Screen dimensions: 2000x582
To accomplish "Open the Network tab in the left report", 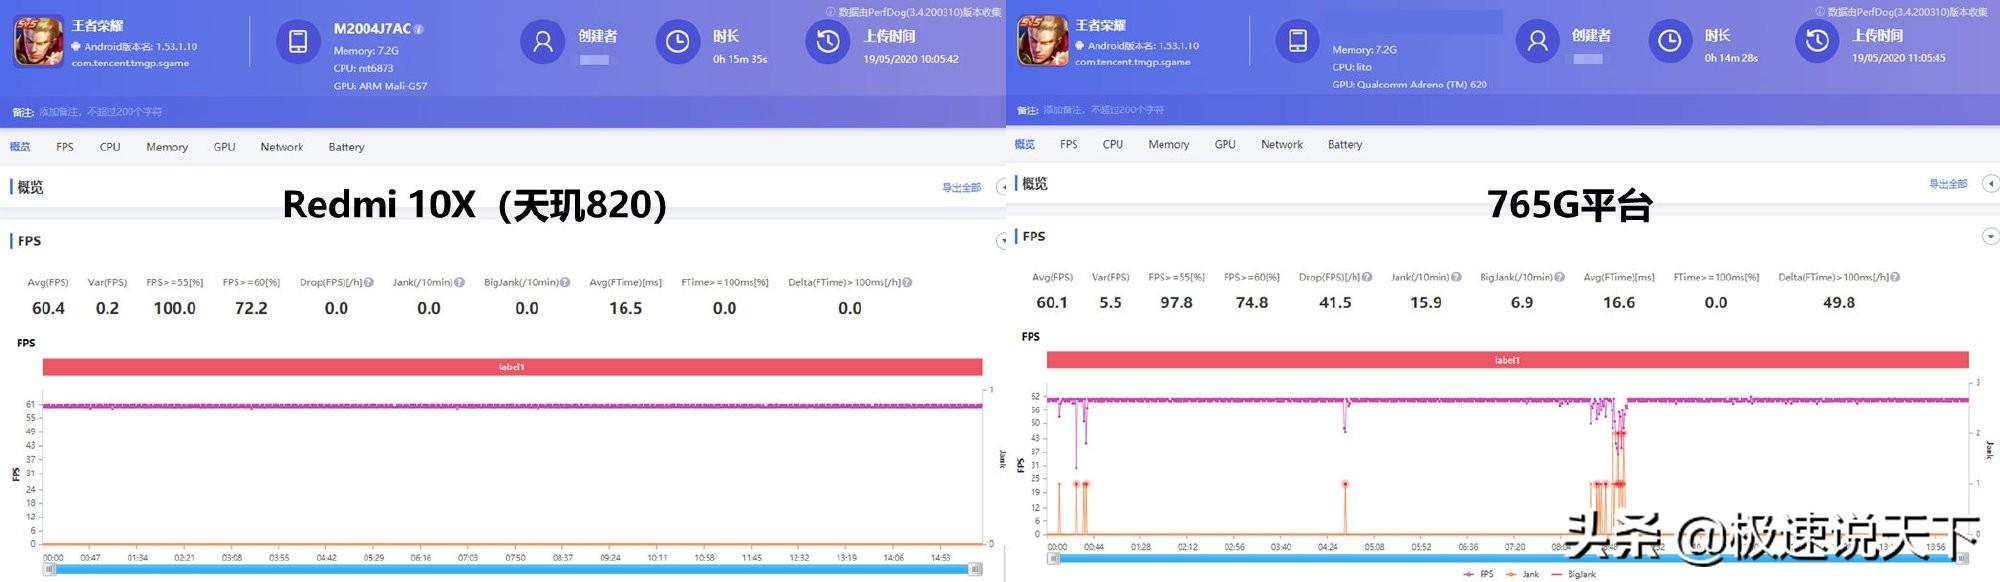I will click(x=282, y=147).
